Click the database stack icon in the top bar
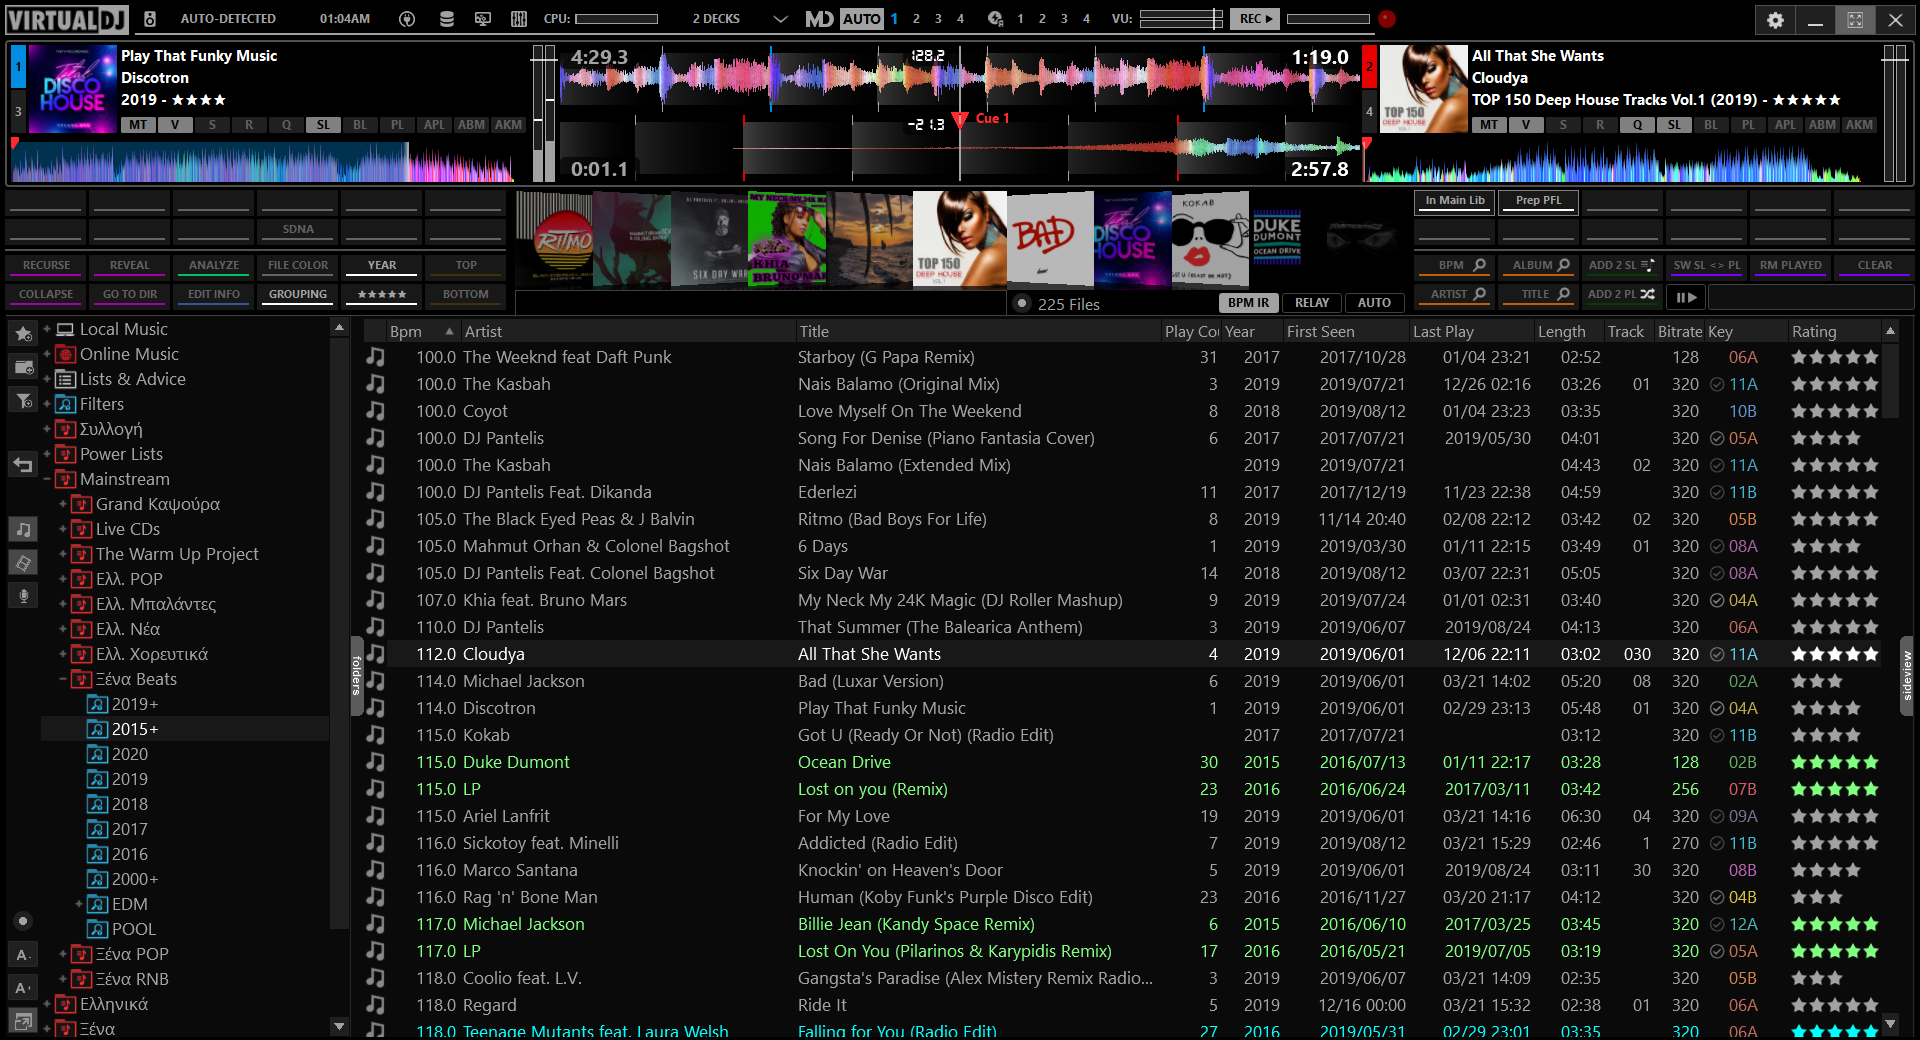This screenshot has height=1040, width=1920. coord(446,18)
